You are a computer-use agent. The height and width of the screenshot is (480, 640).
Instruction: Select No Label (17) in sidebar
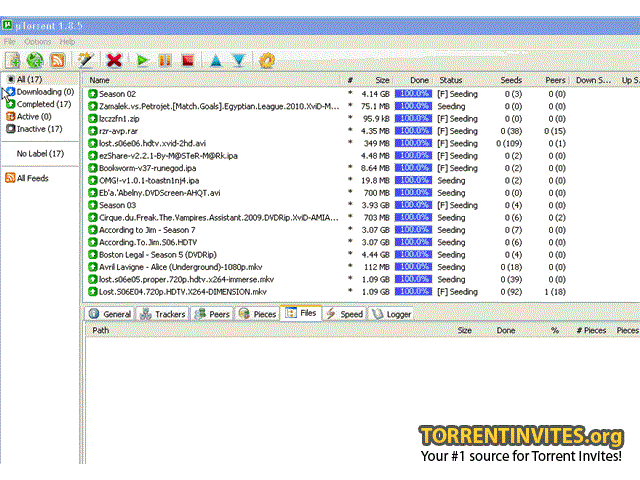click(40, 153)
